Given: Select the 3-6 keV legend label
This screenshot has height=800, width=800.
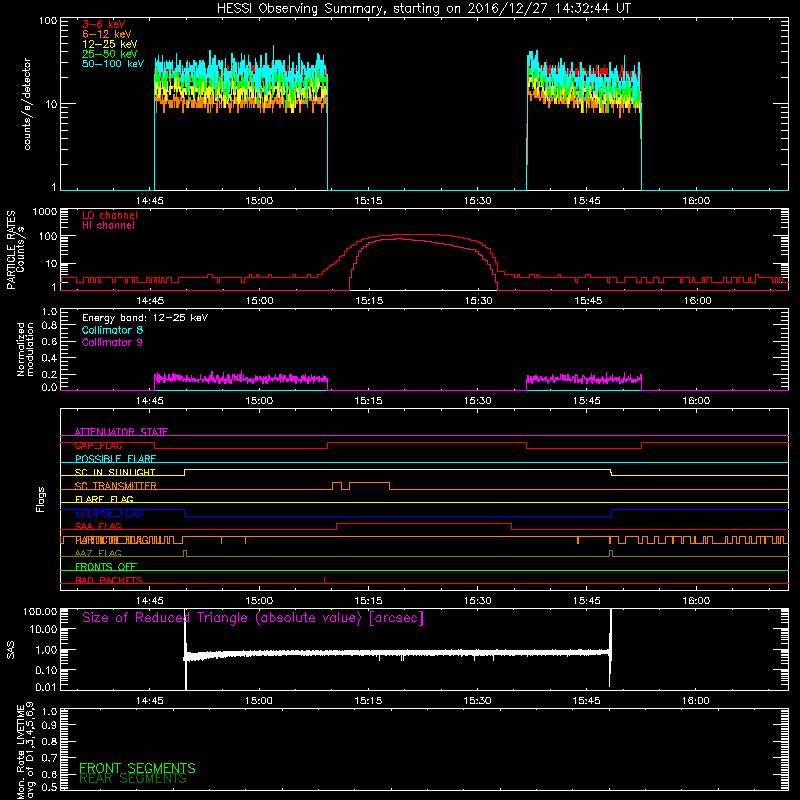Looking at the screenshot, I should click(104, 24).
